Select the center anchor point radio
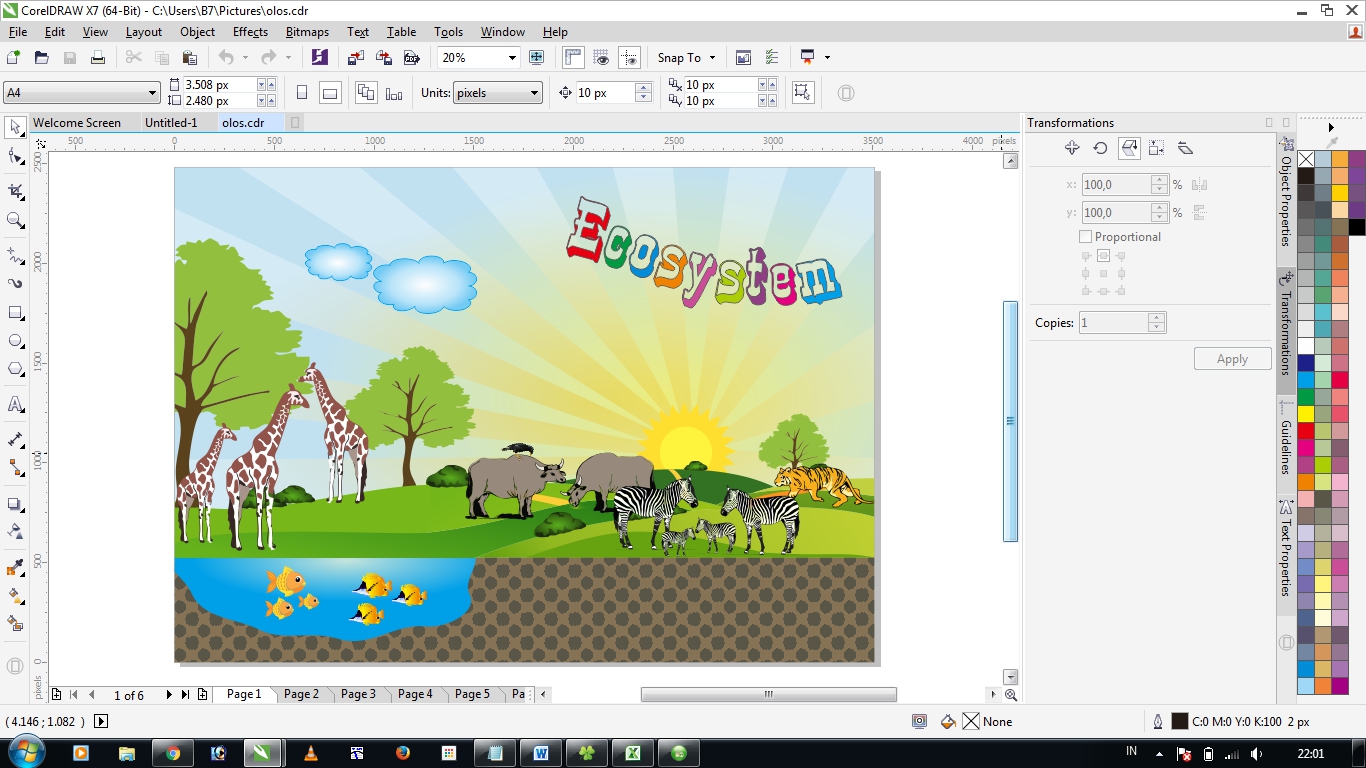The image size is (1366, 768). tap(1103, 272)
